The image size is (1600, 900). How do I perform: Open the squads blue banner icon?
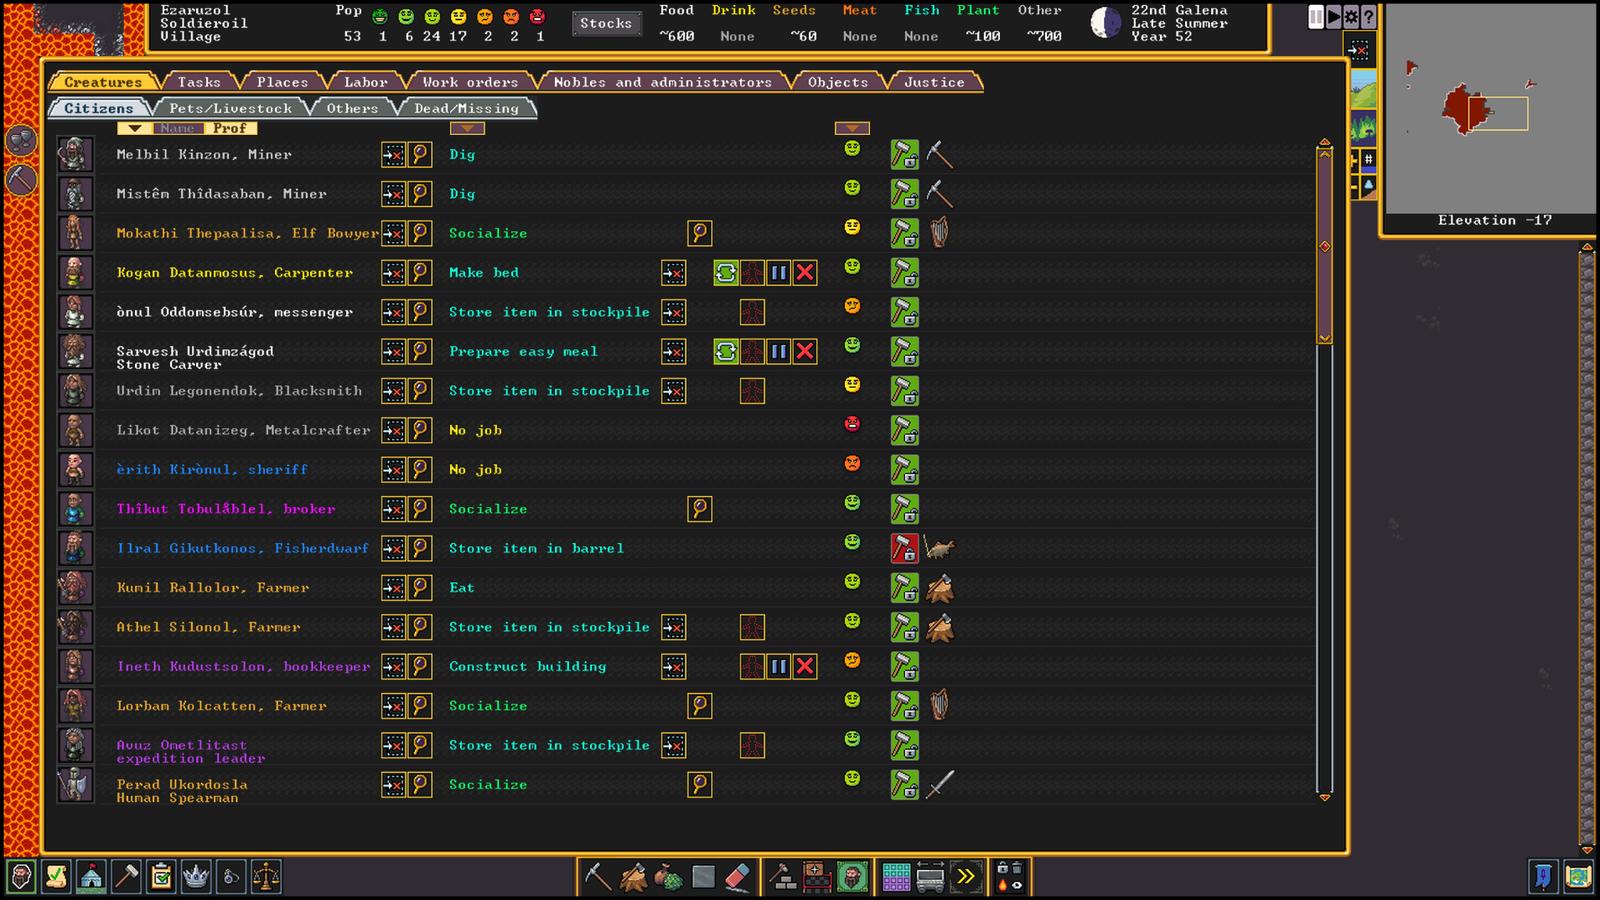point(1543,877)
